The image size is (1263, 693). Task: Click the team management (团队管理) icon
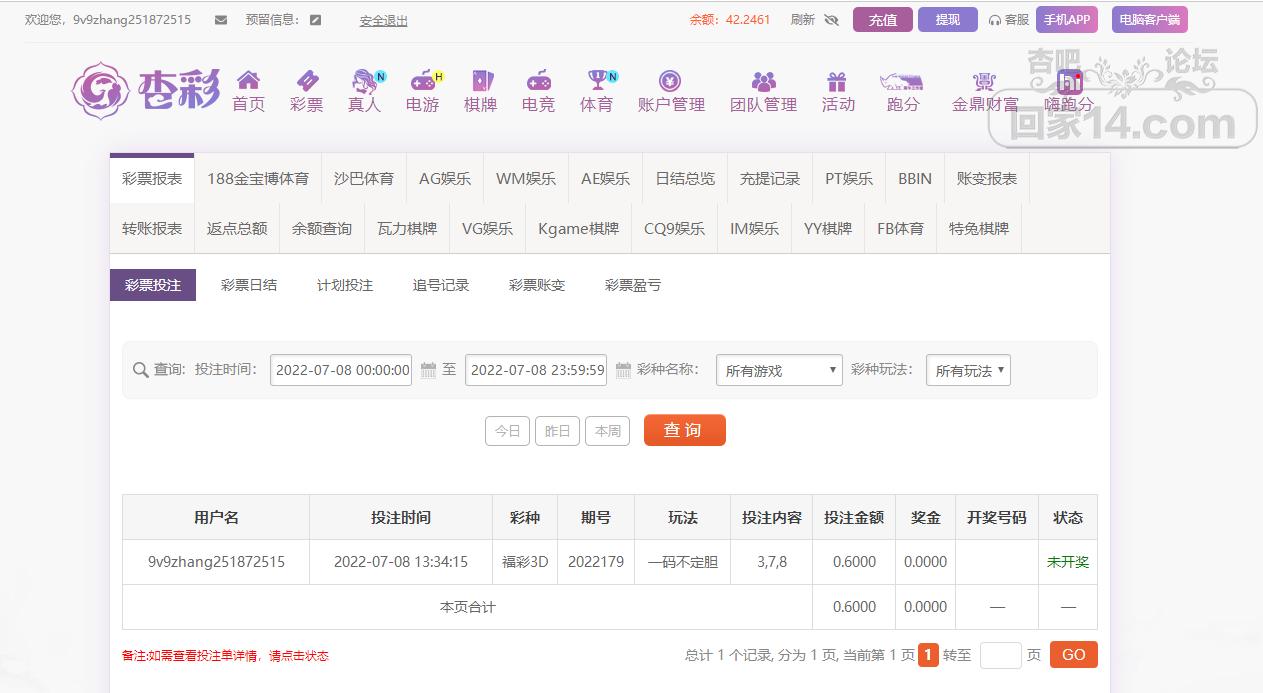[763, 81]
